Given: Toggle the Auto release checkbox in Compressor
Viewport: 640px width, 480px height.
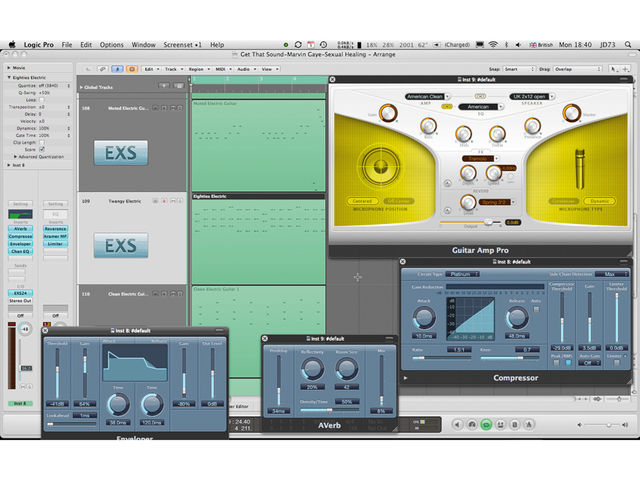Looking at the screenshot, I should pos(536,309).
